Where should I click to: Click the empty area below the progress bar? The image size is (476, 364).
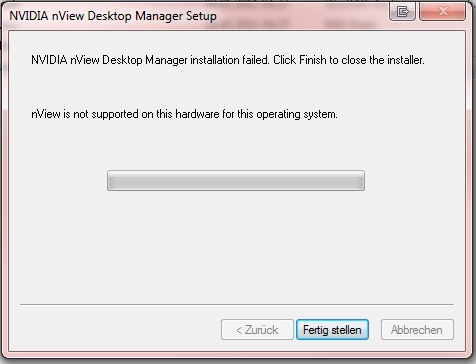[x=236, y=247]
